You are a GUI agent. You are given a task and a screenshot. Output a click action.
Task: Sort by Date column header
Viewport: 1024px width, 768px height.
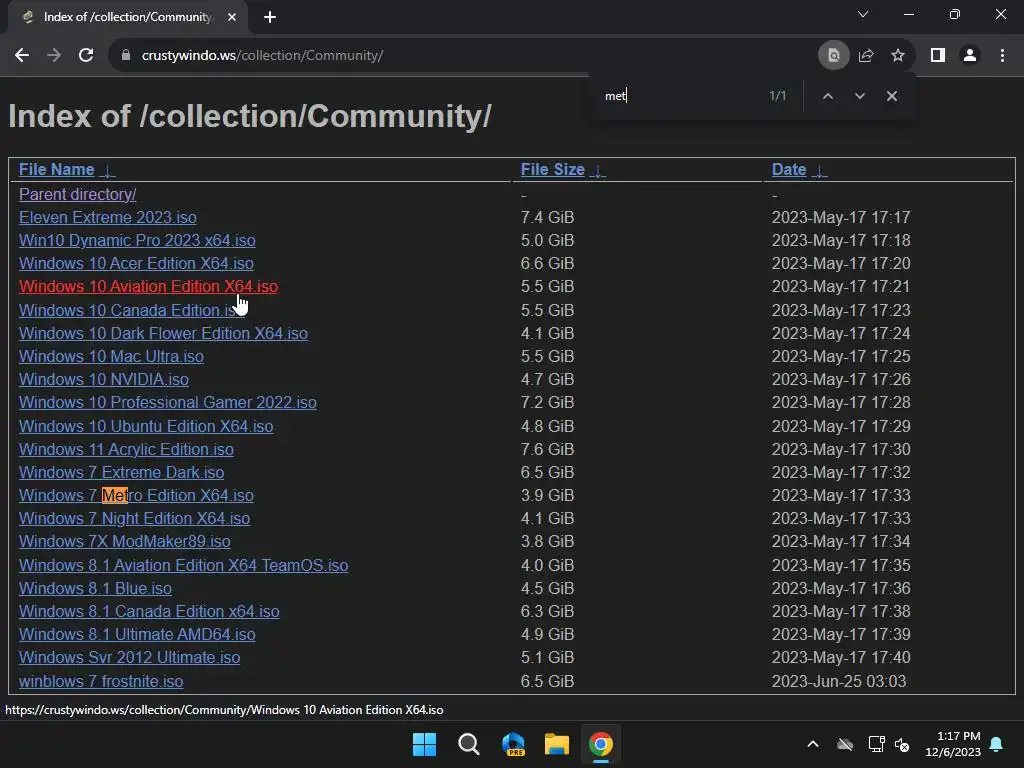pos(789,170)
